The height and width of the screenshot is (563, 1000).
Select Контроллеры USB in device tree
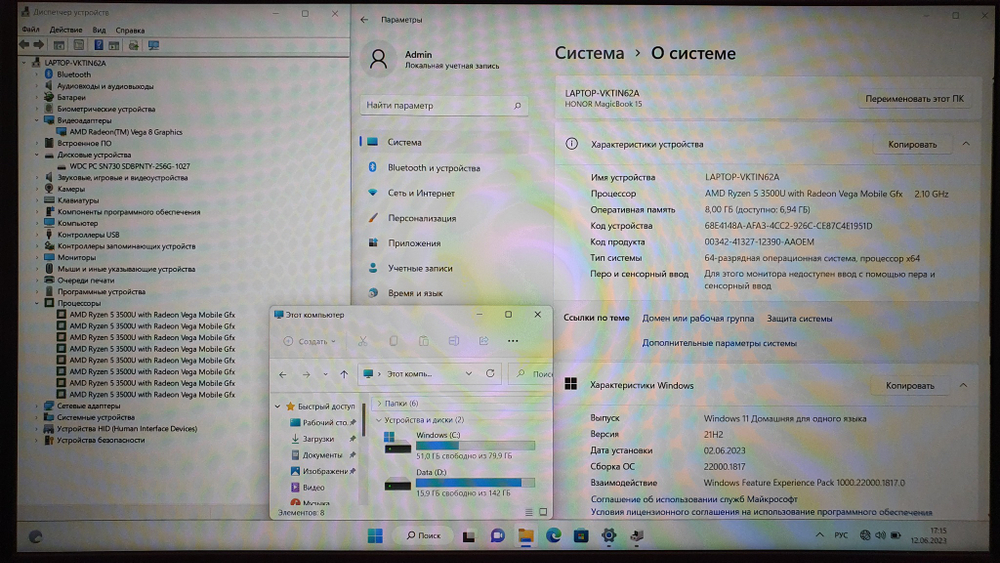tap(88, 235)
